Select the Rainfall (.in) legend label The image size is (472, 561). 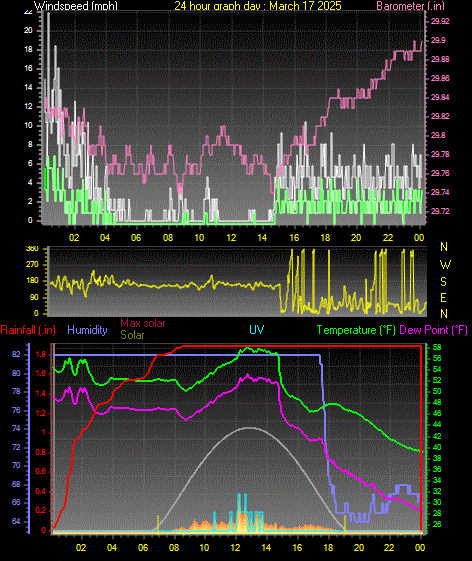[x=28, y=330]
